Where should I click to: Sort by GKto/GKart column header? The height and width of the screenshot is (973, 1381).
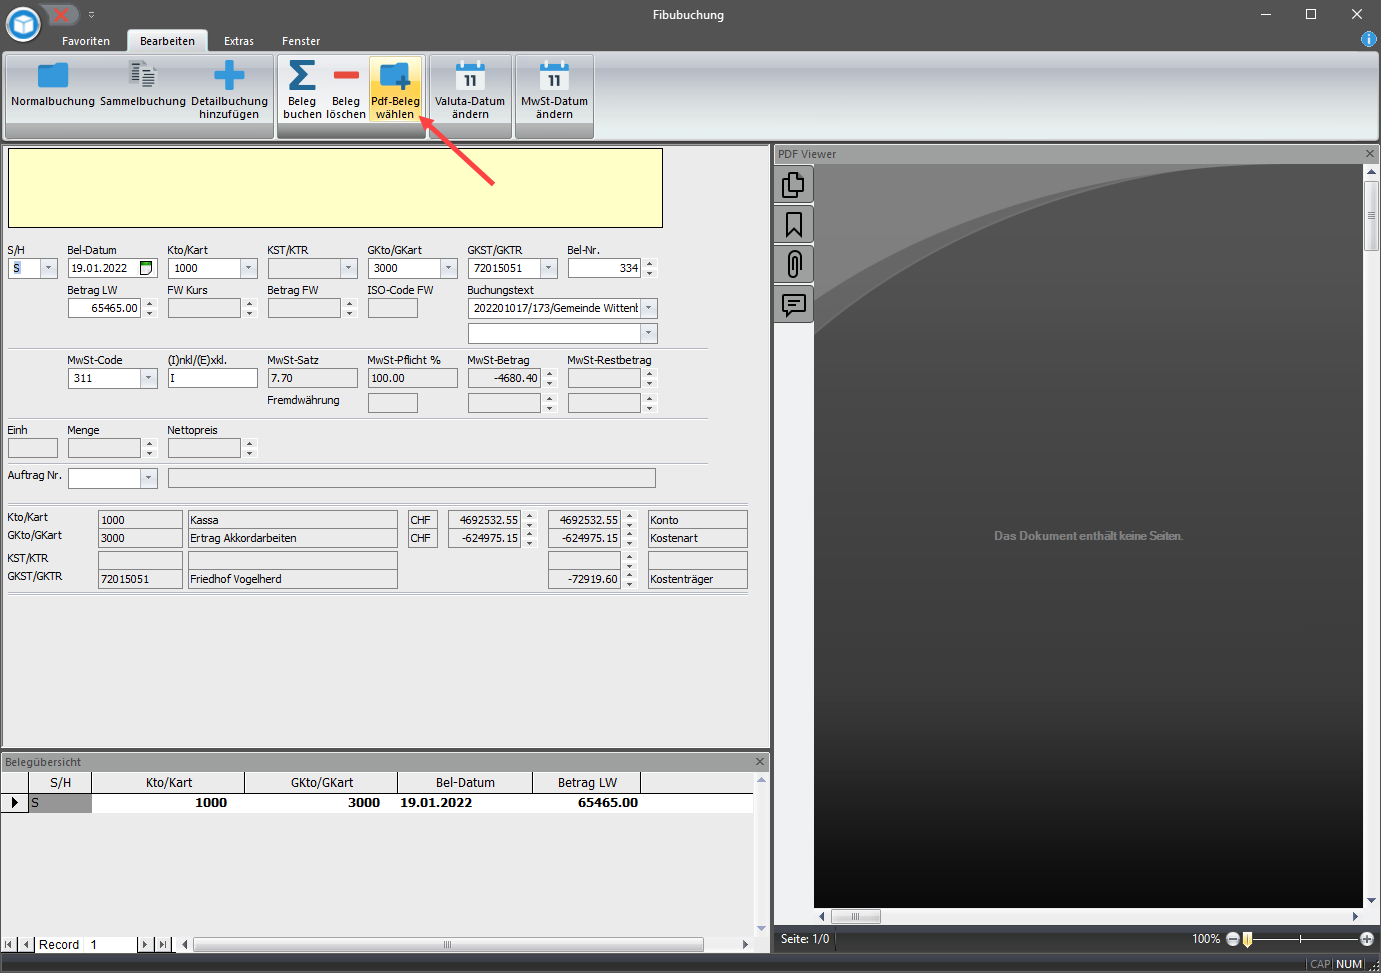(321, 782)
